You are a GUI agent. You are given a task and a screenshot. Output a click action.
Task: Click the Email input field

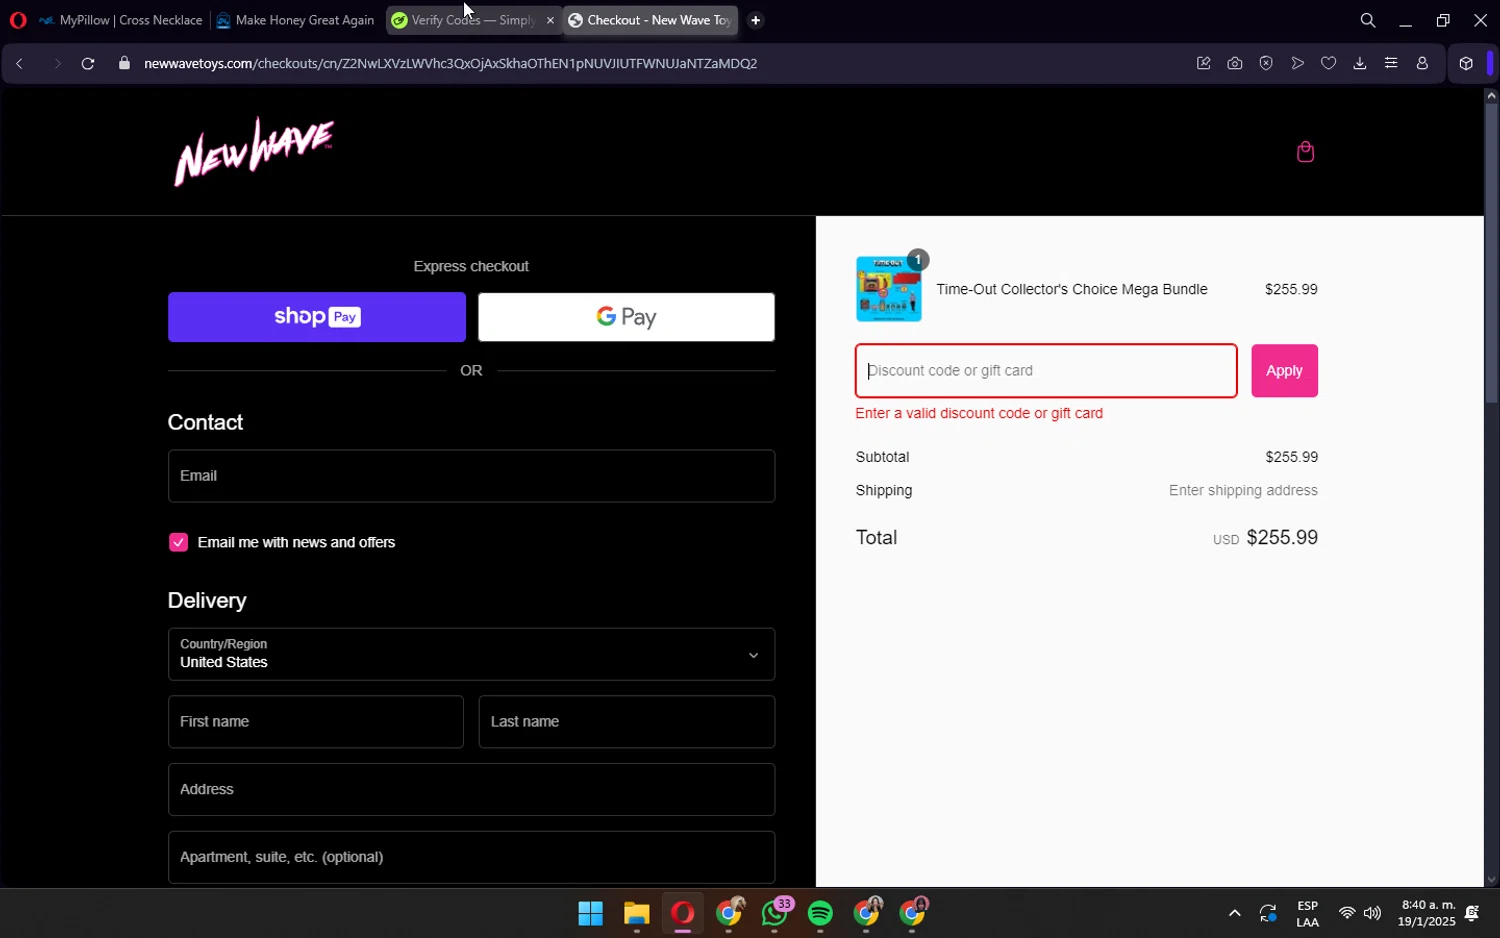coord(471,476)
